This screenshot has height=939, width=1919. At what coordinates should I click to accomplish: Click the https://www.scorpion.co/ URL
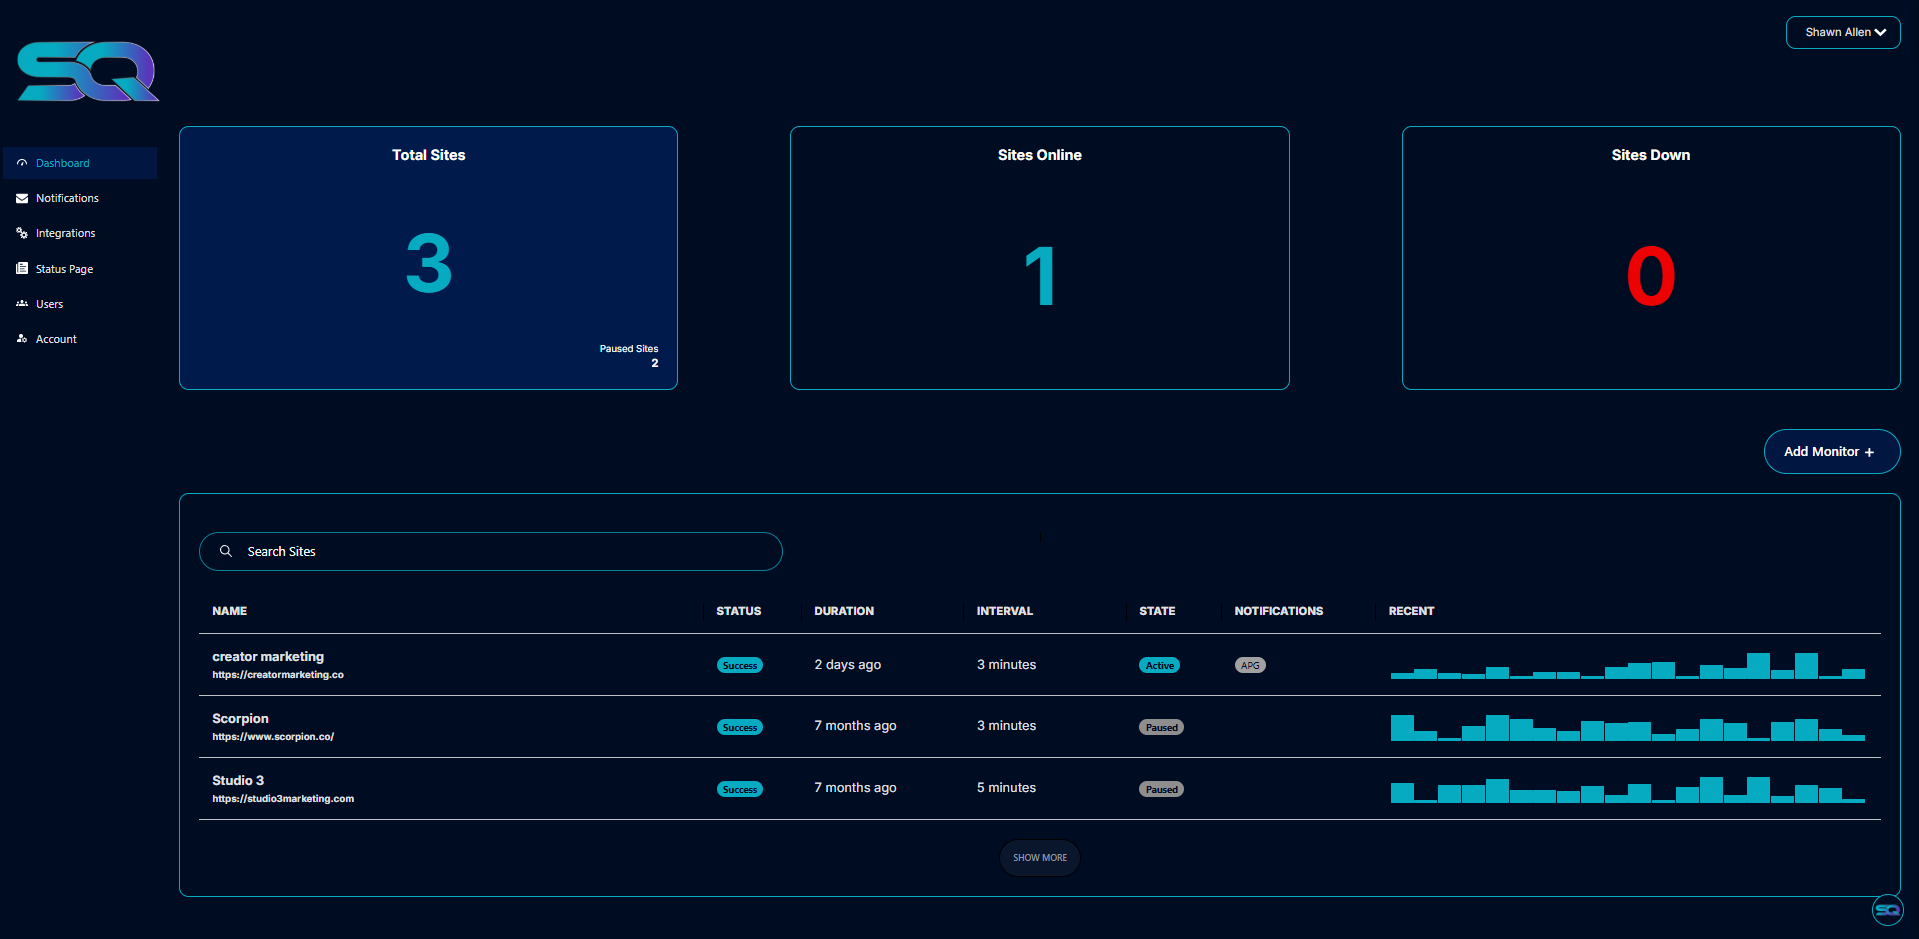[273, 737]
